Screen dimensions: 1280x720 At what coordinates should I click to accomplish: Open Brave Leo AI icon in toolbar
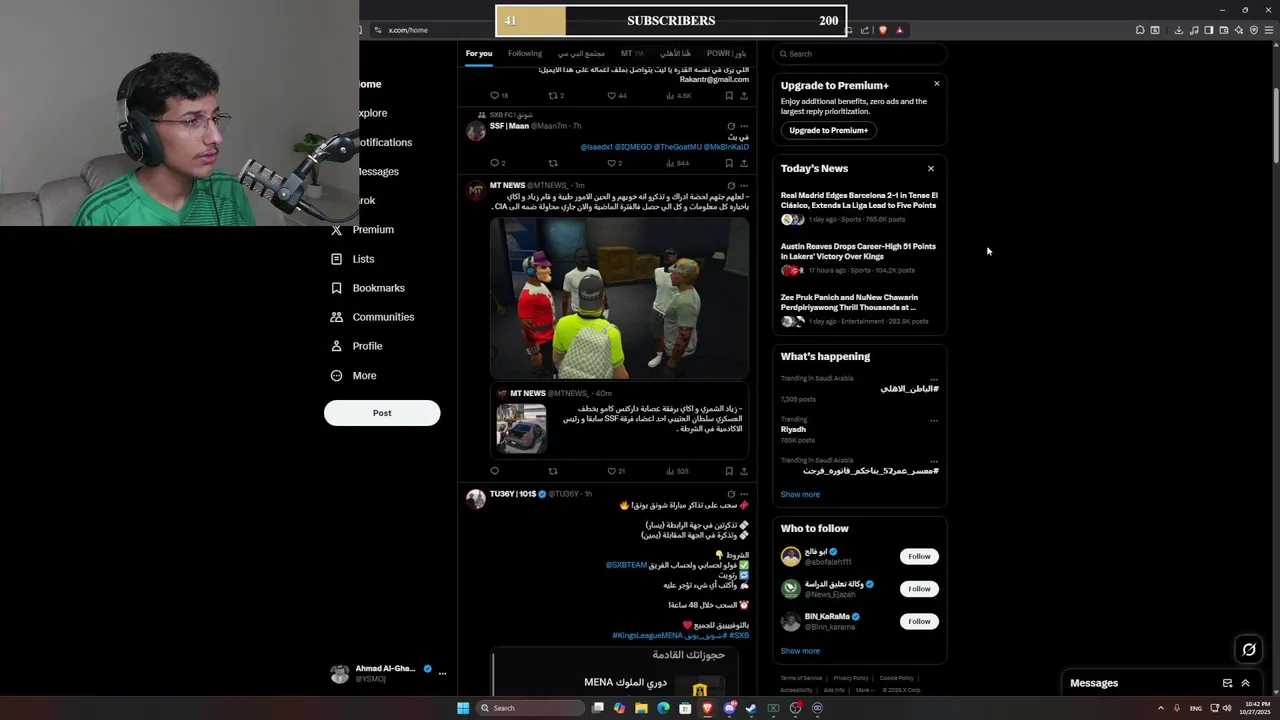(x=1239, y=30)
